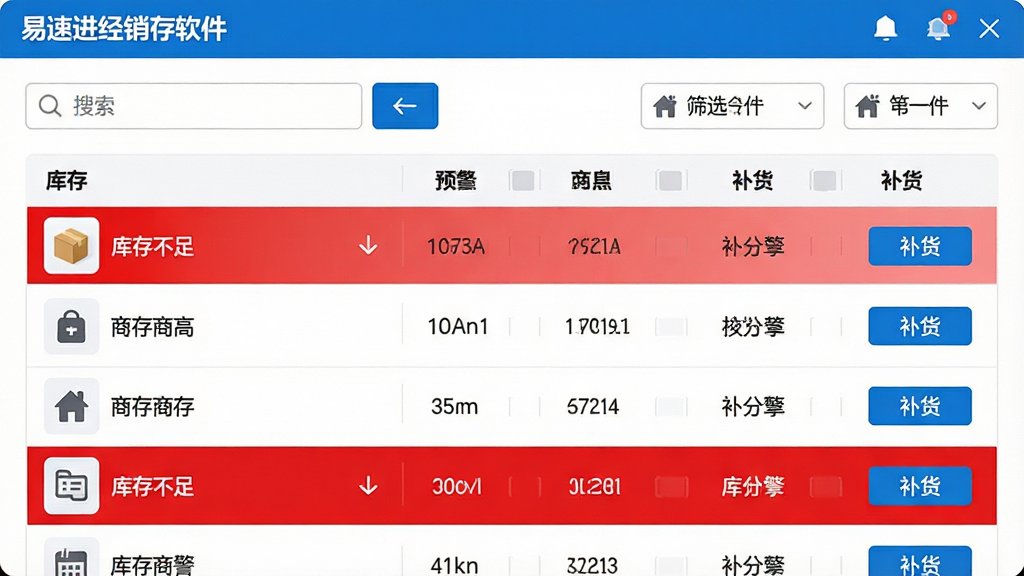This screenshot has width=1024, height=576.
Task: Open the 筛选令件 filter dropdown
Action: coord(732,106)
